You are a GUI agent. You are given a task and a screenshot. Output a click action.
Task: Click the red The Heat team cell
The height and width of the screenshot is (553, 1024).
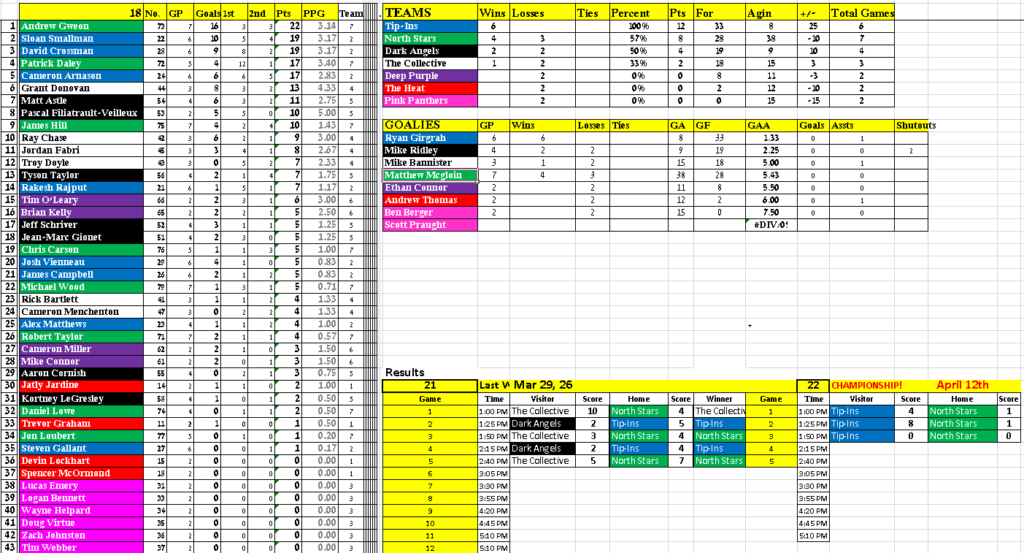[430, 88]
